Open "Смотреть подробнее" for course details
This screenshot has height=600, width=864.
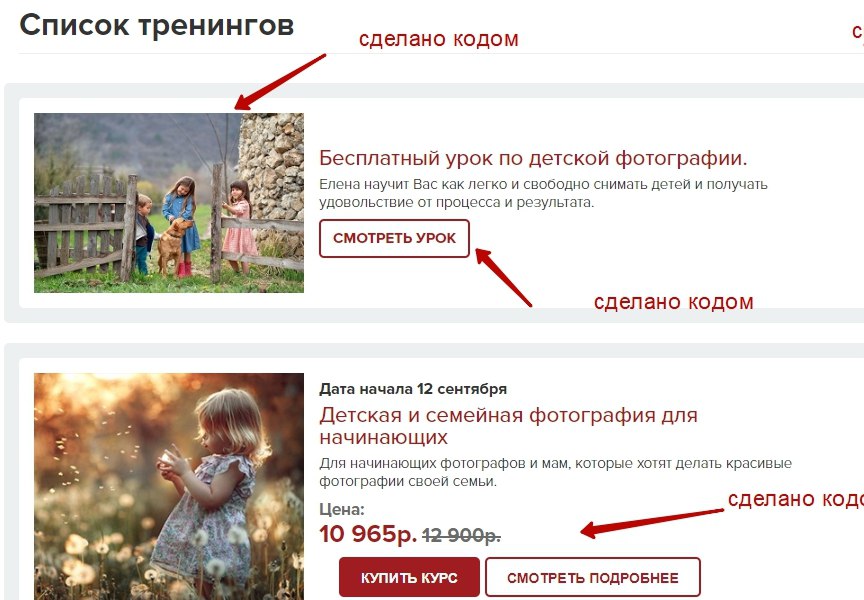coord(593,577)
